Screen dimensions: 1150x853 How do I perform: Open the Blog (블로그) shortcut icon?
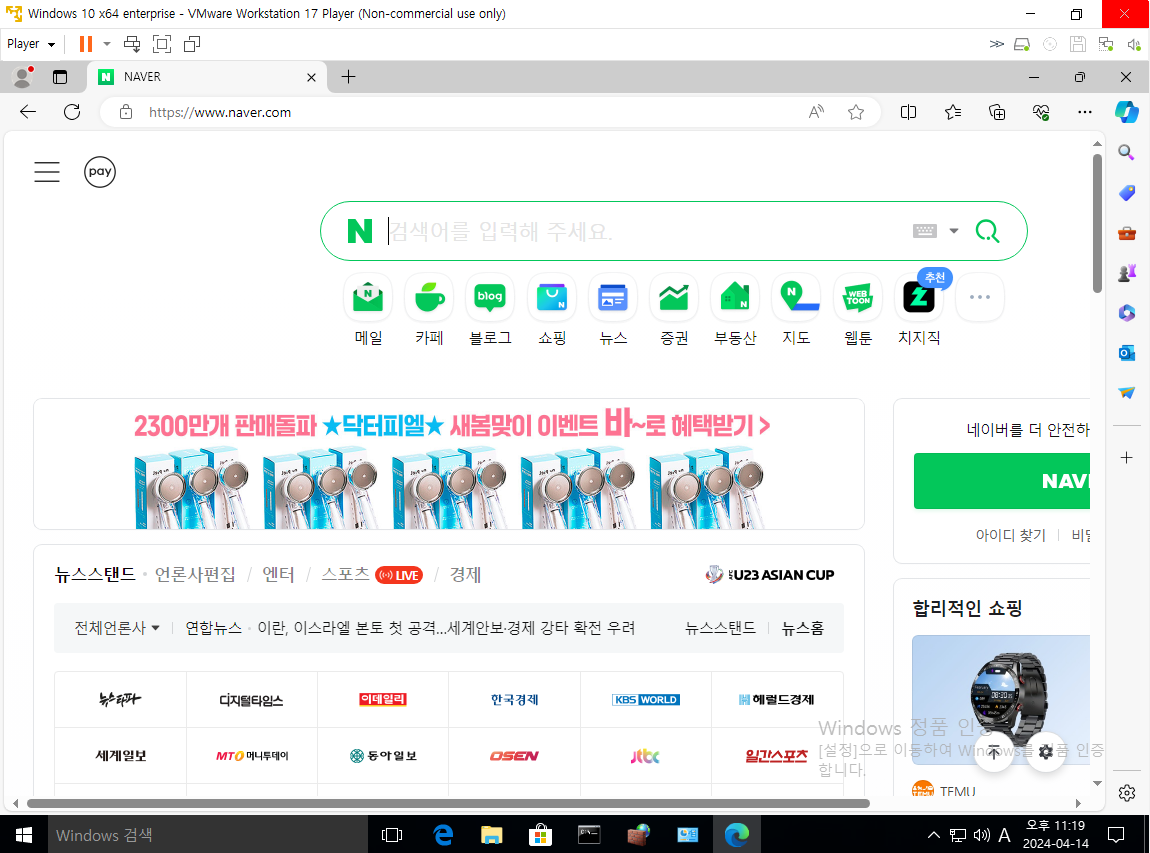point(490,298)
